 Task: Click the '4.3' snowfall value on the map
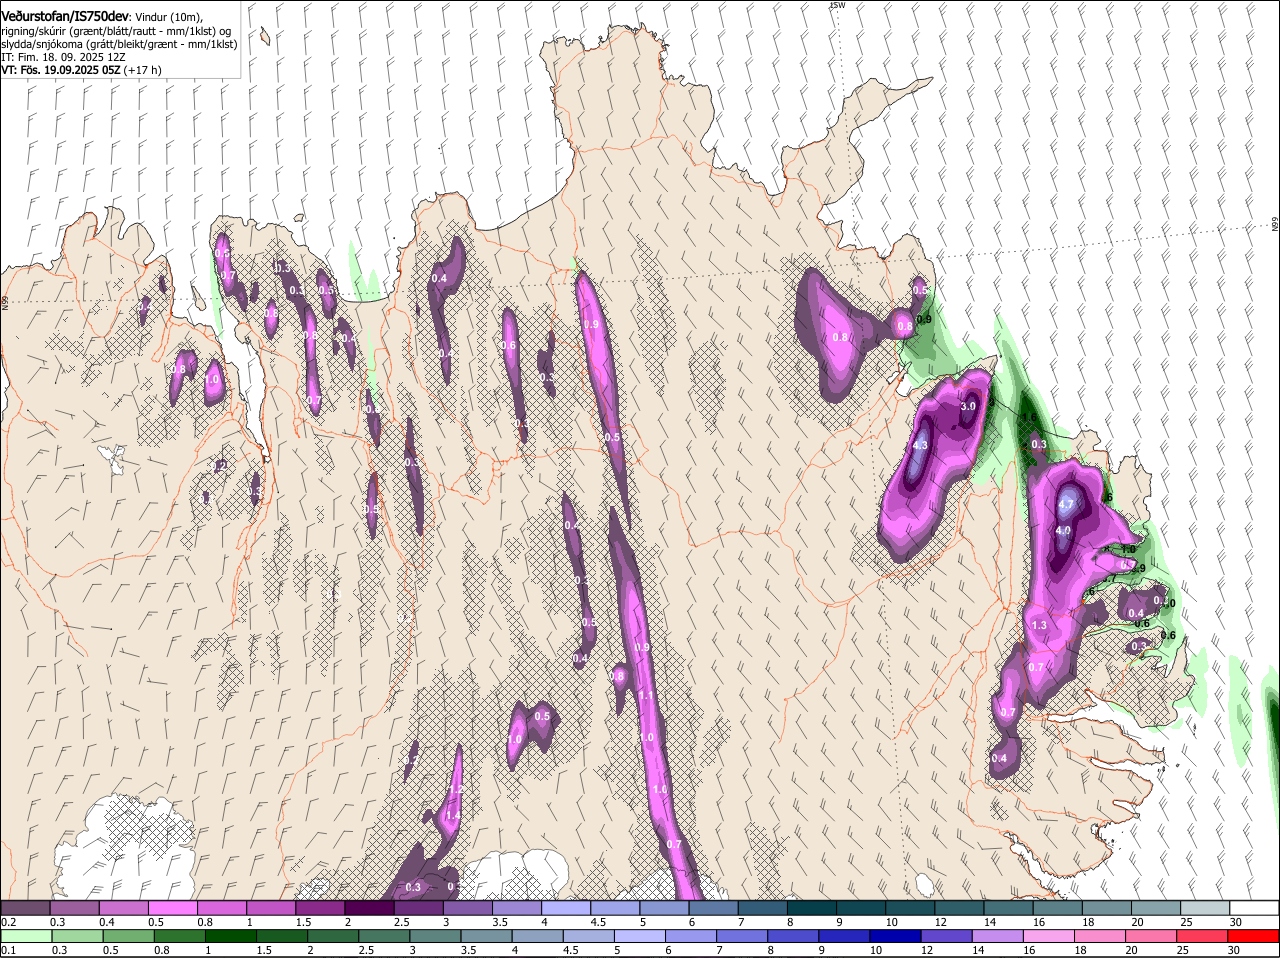point(921,445)
